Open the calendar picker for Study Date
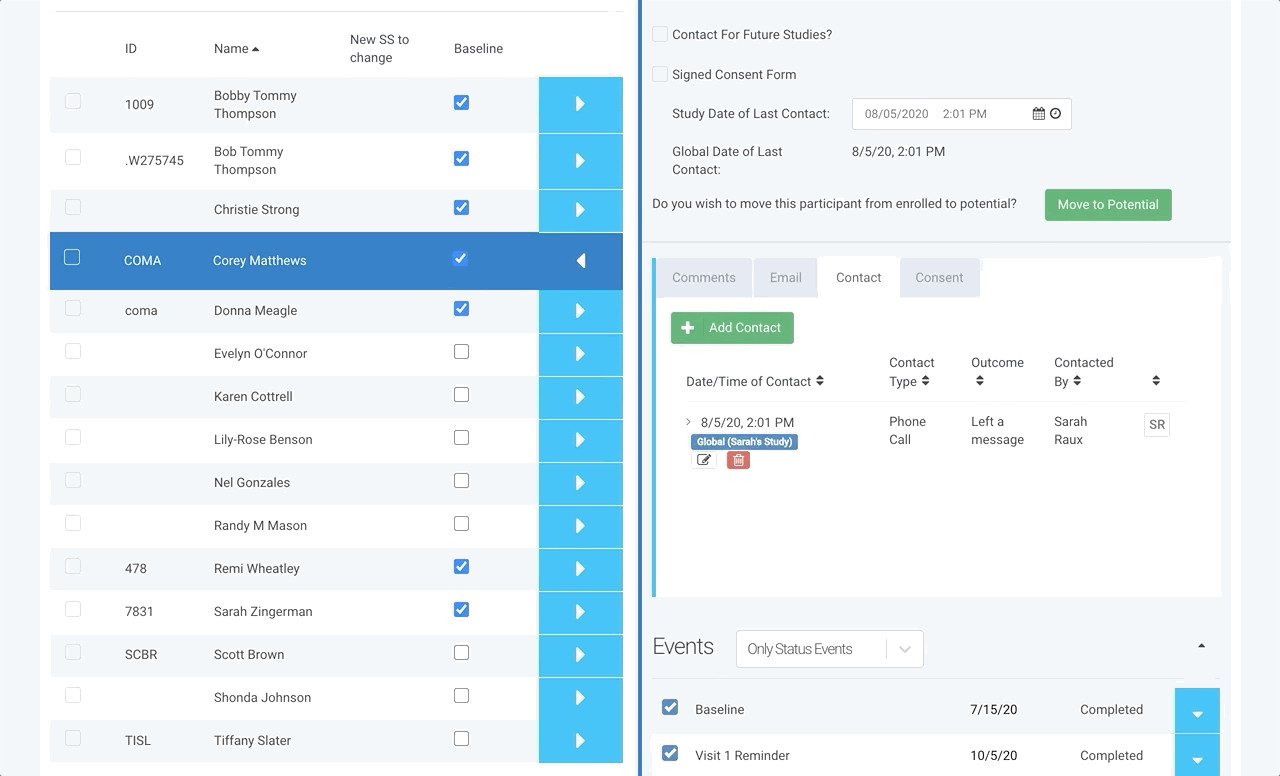 (x=1039, y=114)
